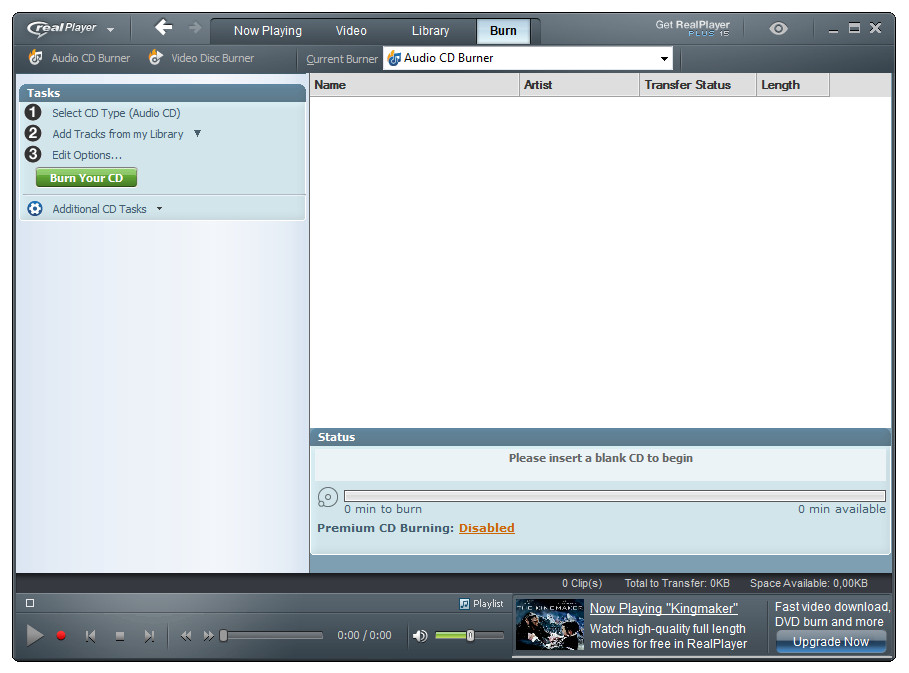Adjust the green volume slider
Screen dimensions: 909x673
pyautogui.click(x=469, y=635)
